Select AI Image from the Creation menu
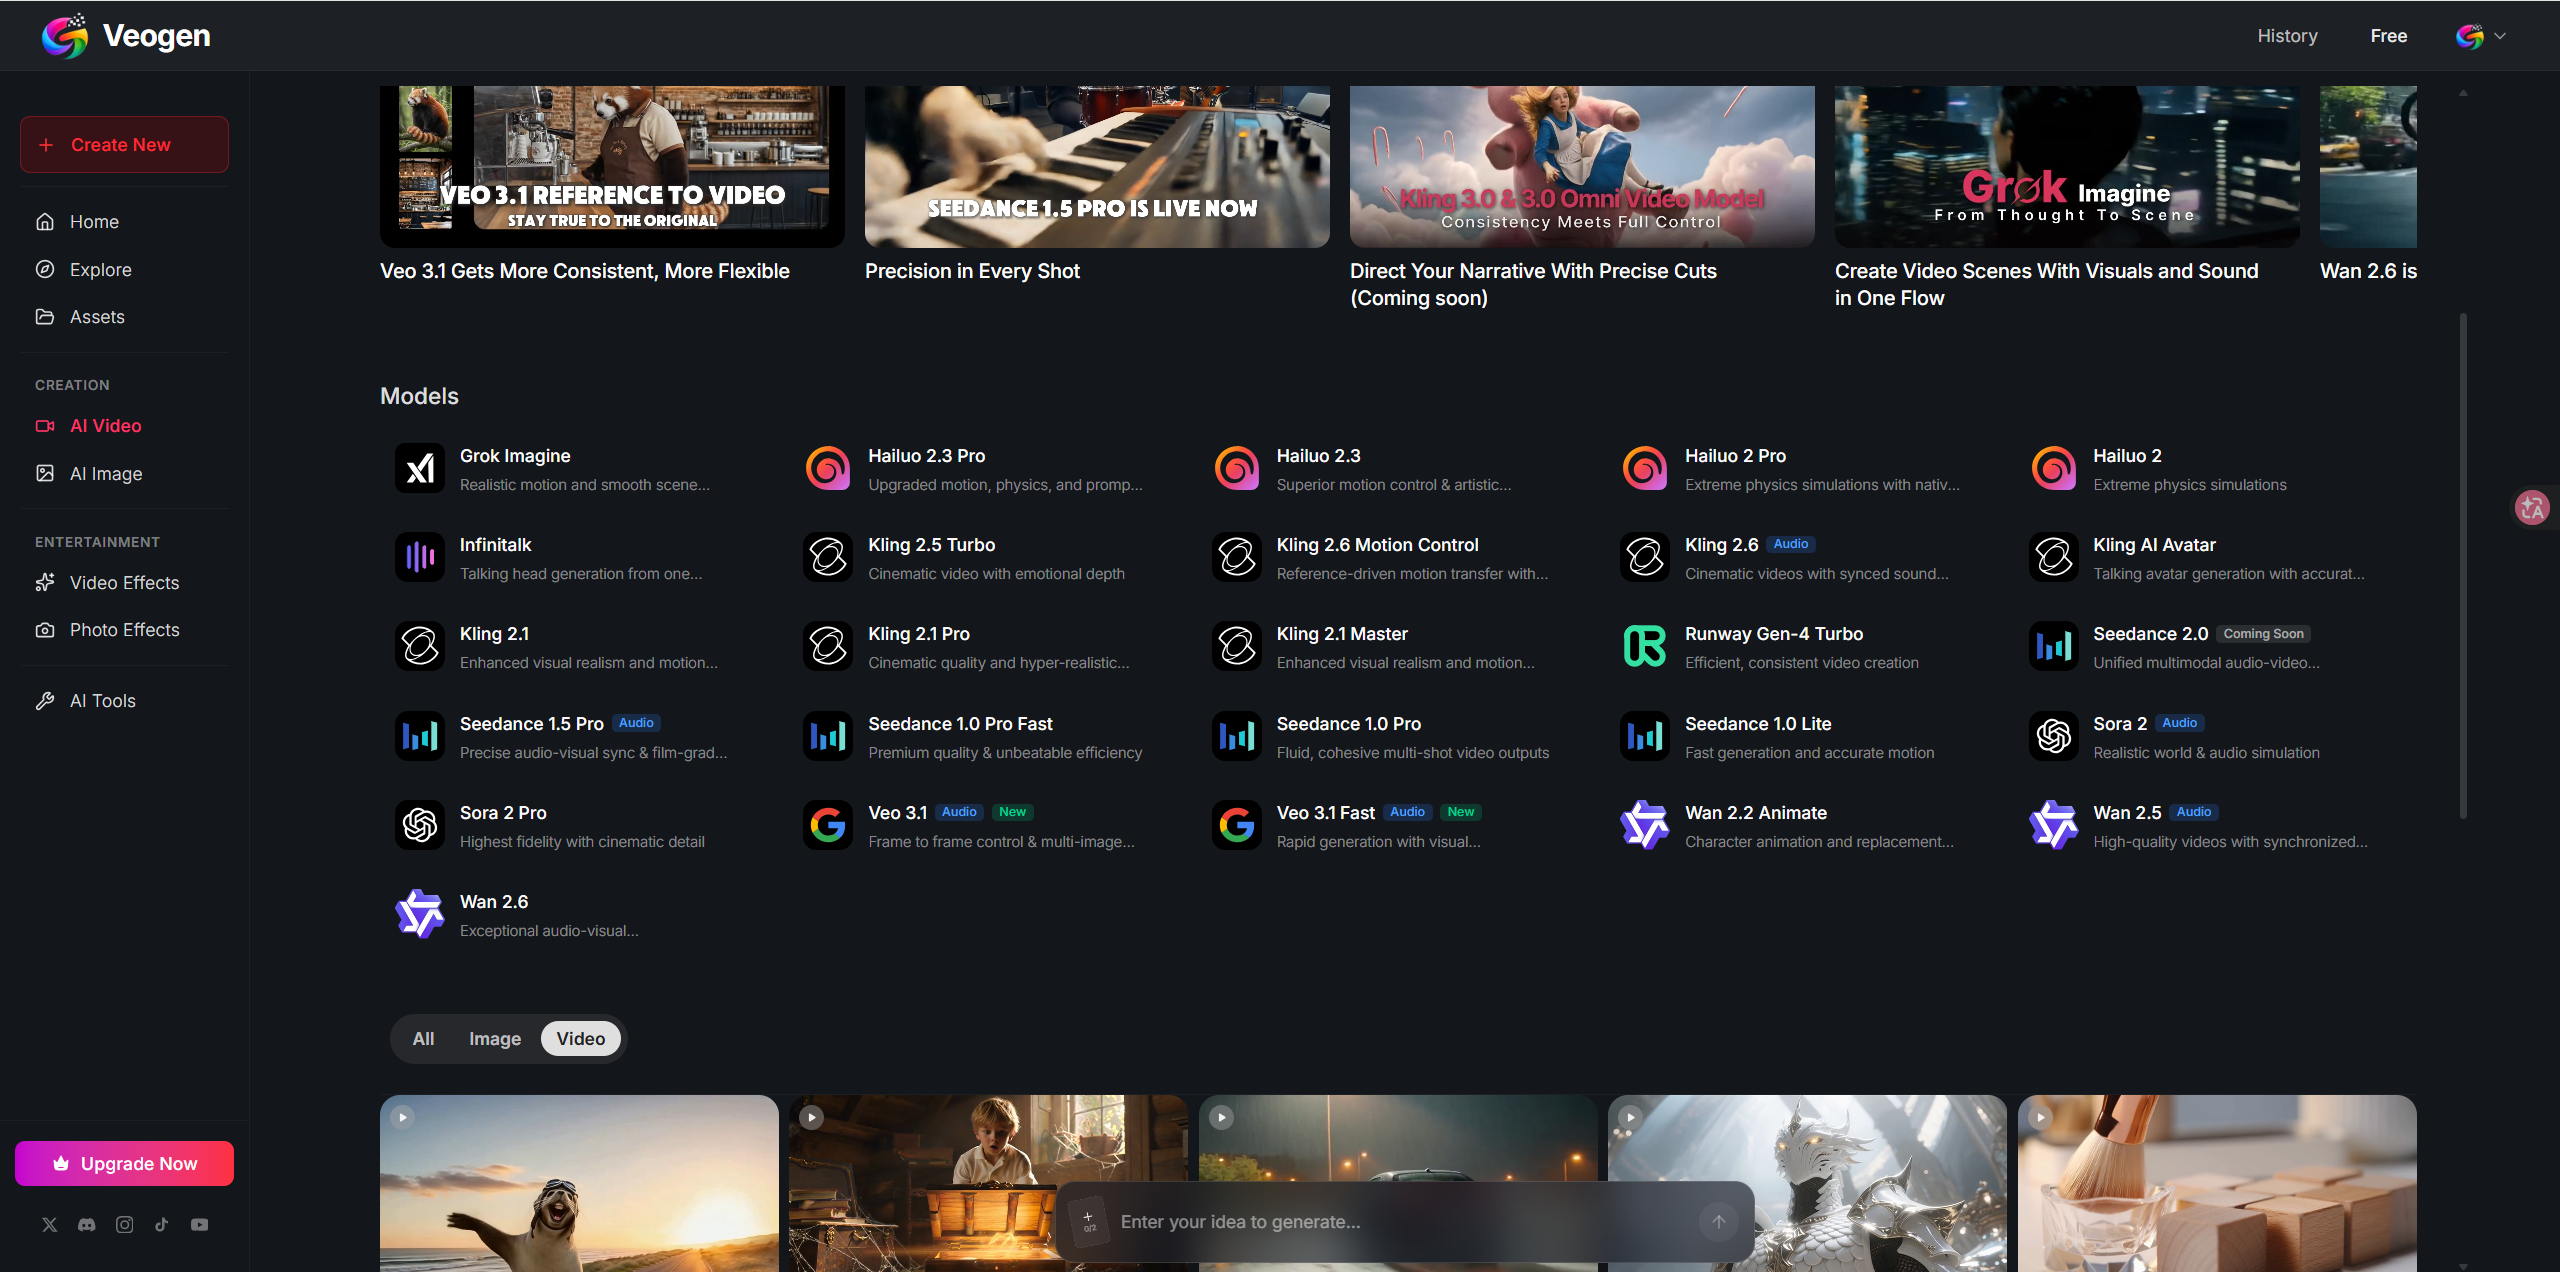This screenshot has width=2560, height=1272. tap(105, 473)
